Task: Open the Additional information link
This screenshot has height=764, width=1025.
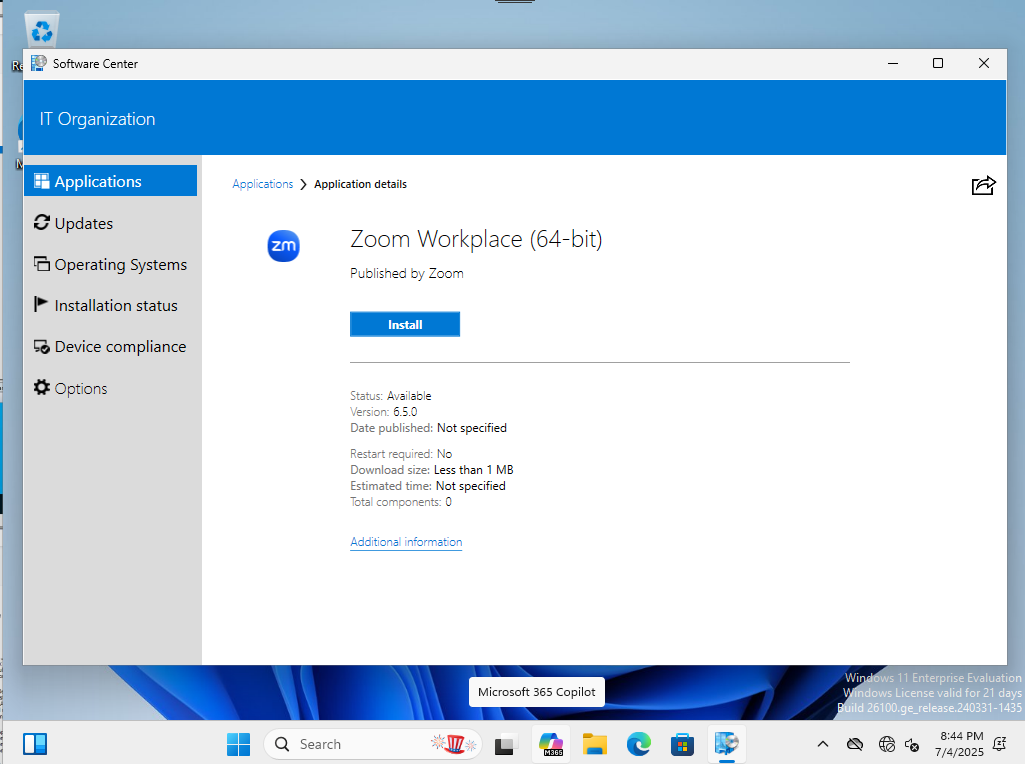Action: coord(406,542)
